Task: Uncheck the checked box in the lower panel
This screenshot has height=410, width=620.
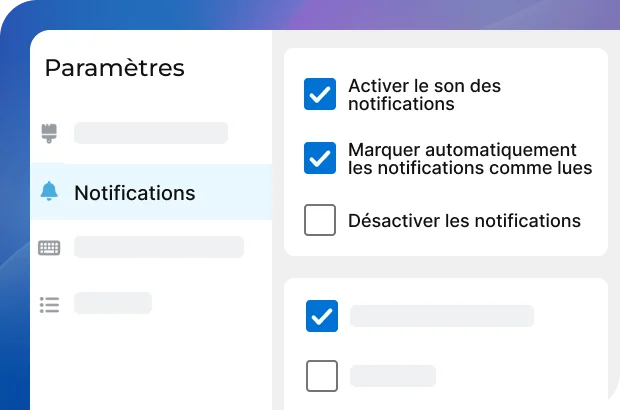Action: click(x=322, y=316)
